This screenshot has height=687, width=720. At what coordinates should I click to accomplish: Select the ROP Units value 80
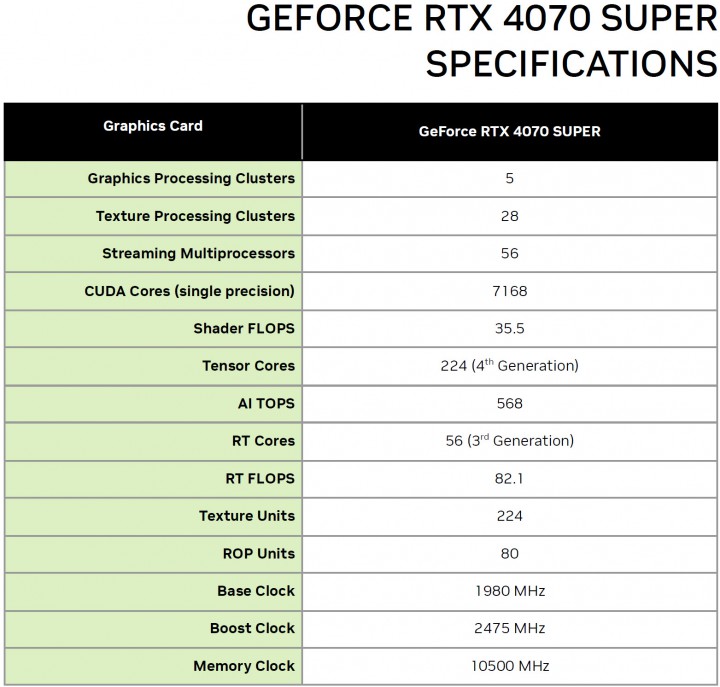509,553
